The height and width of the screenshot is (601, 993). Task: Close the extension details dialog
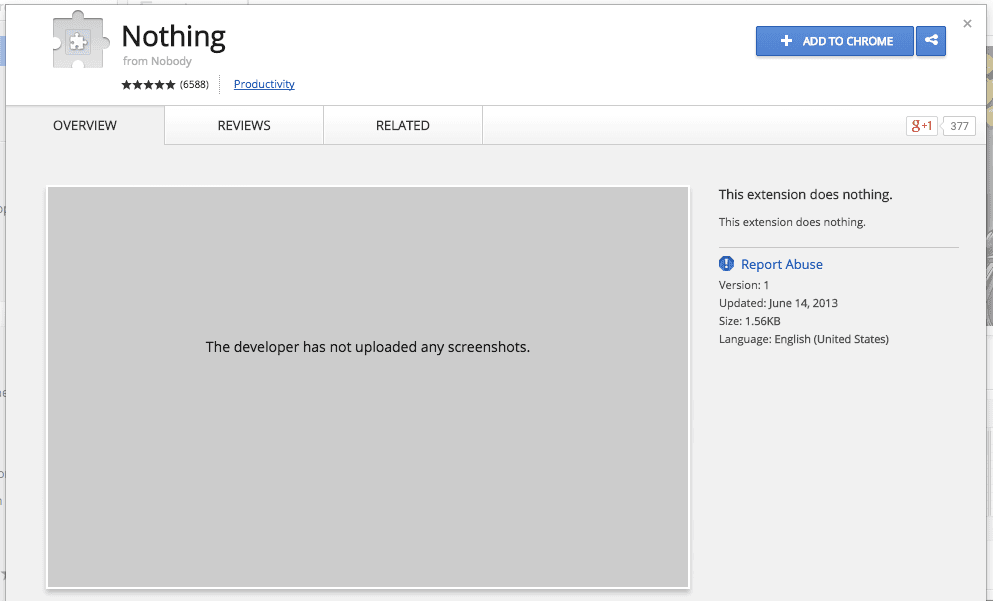[x=967, y=23]
